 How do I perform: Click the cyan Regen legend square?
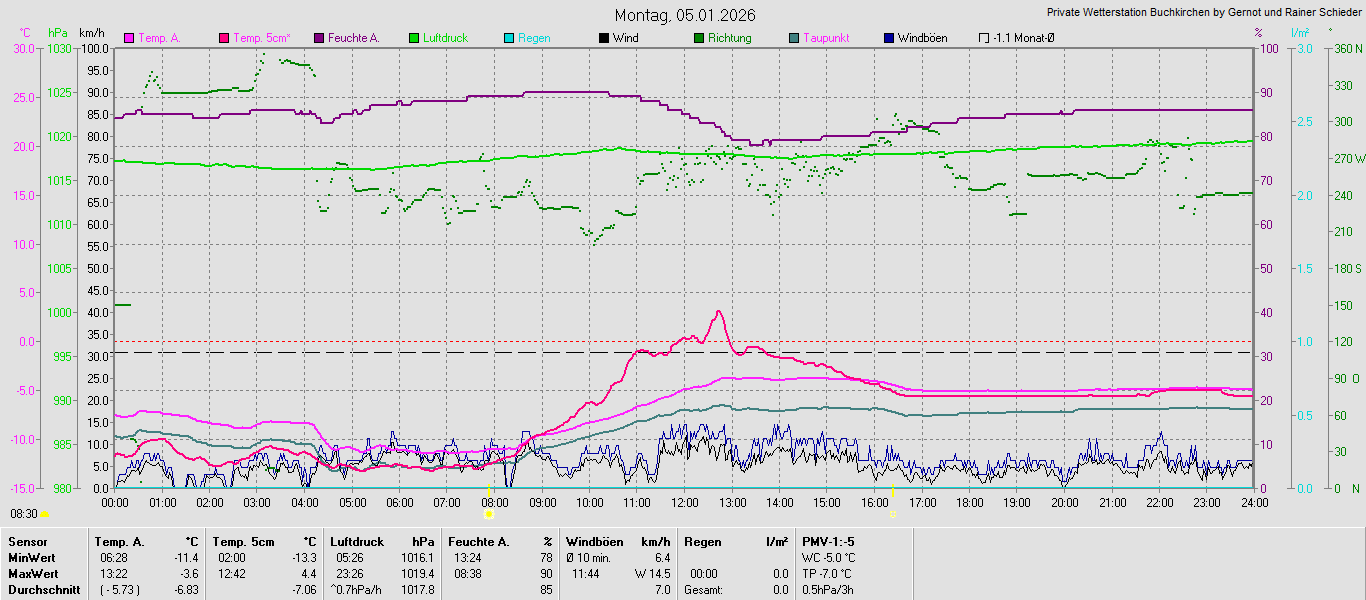[x=509, y=39]
